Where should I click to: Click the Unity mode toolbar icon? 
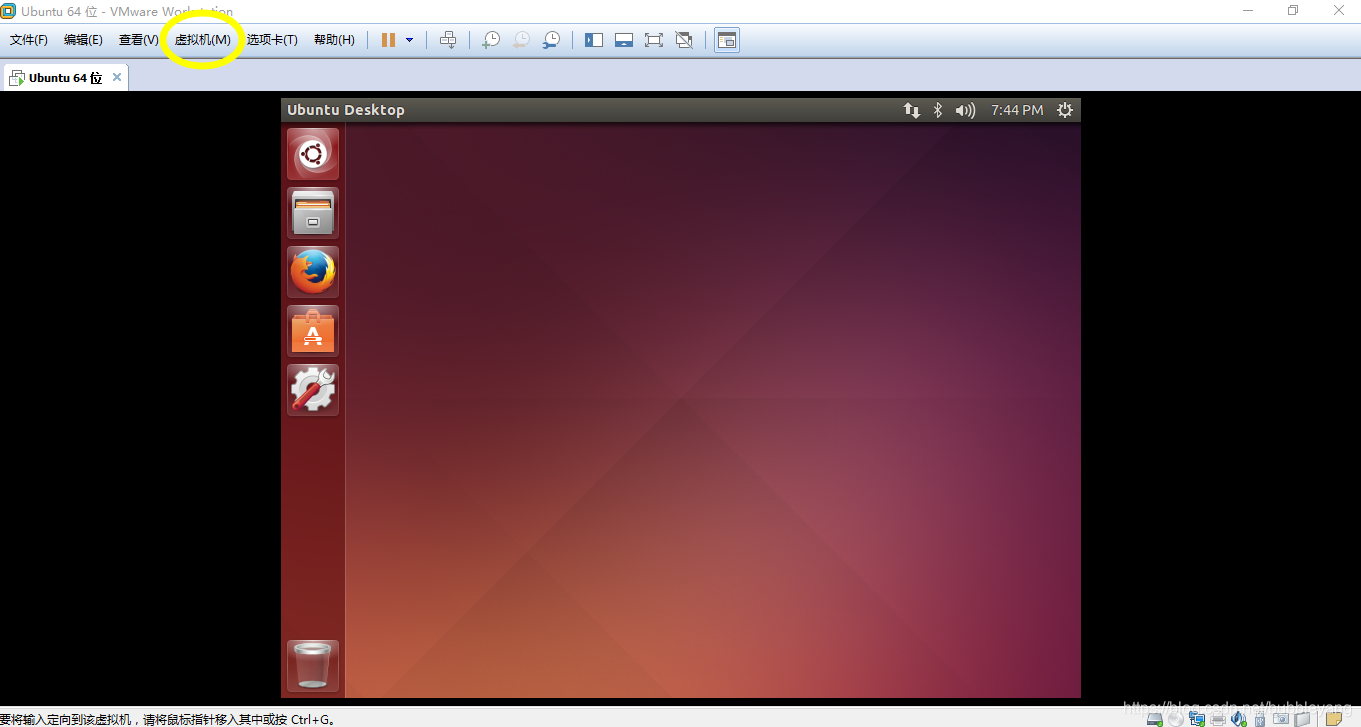(684, 40)
